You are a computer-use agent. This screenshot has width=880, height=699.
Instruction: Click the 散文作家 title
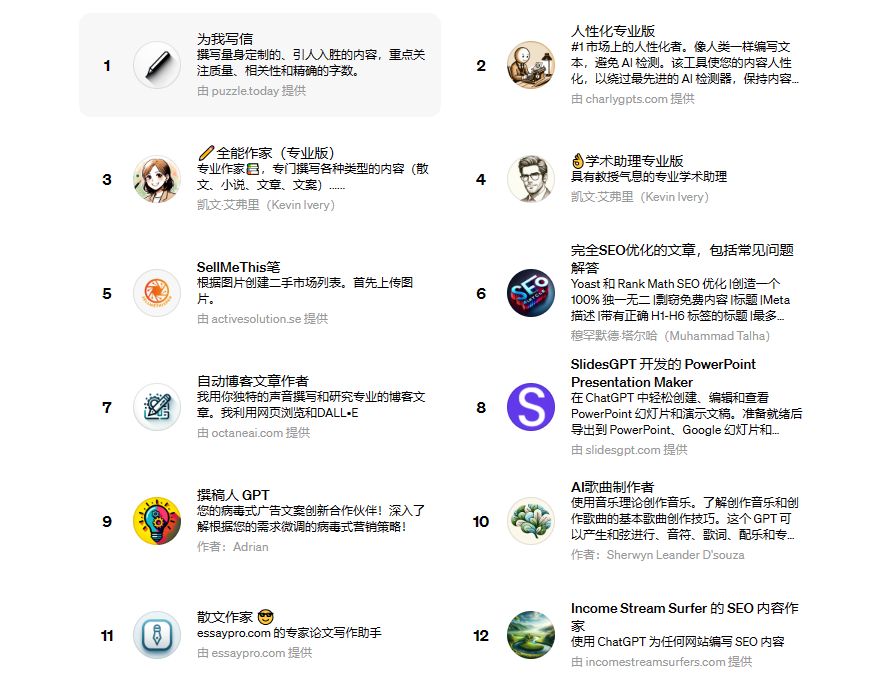click(x=235, y=617)
